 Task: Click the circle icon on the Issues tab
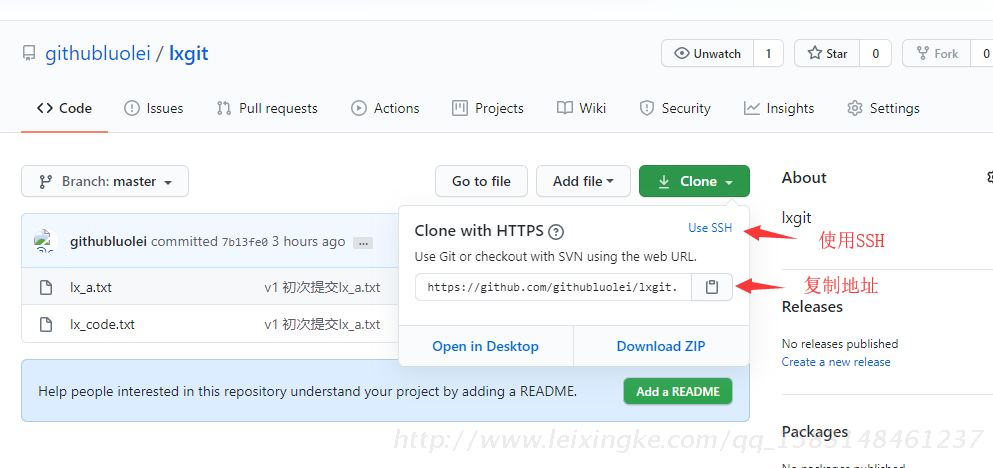coord(132,108)
